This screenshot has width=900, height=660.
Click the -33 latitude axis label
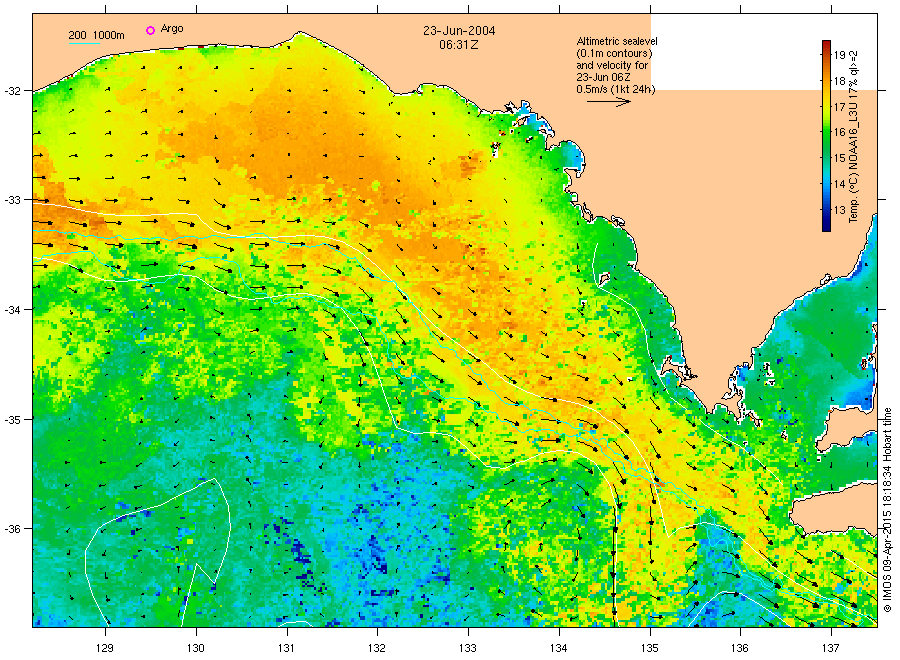tap(13, 200)
